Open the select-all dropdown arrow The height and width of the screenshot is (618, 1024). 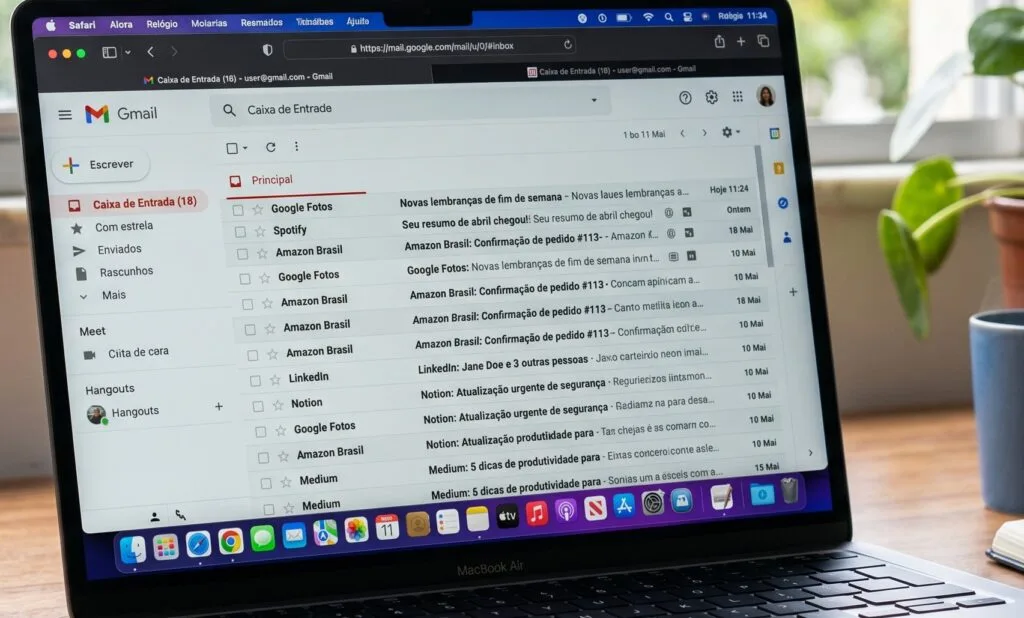tap(245, 148)
